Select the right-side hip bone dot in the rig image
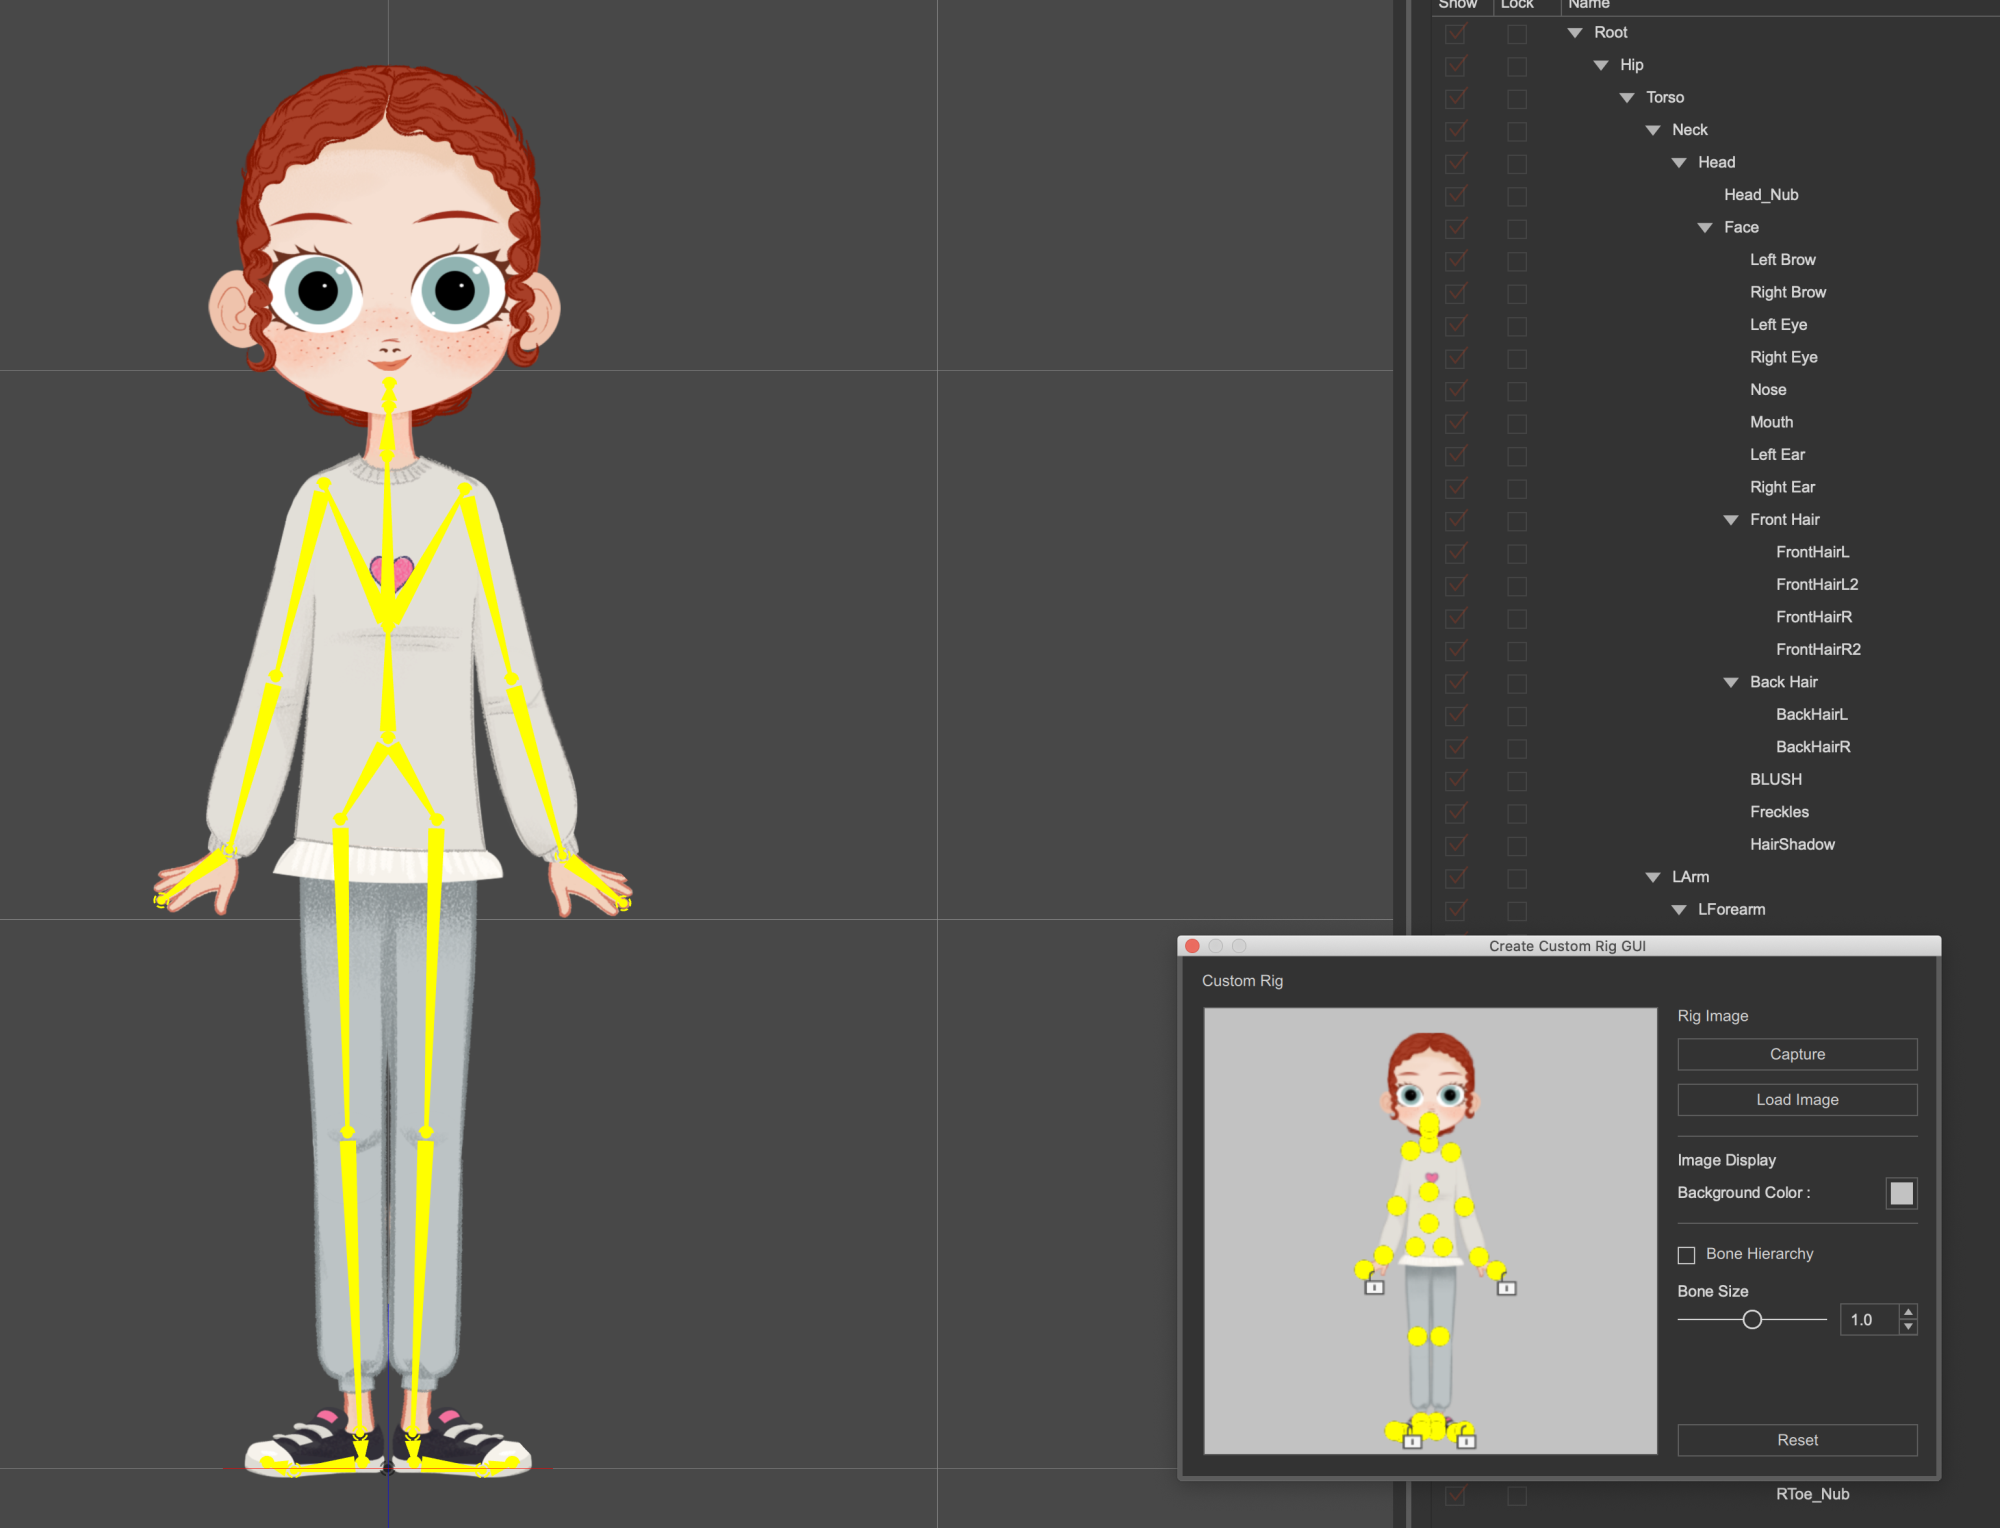The image size is (2000, 1528). (x=1443, y=1246)
